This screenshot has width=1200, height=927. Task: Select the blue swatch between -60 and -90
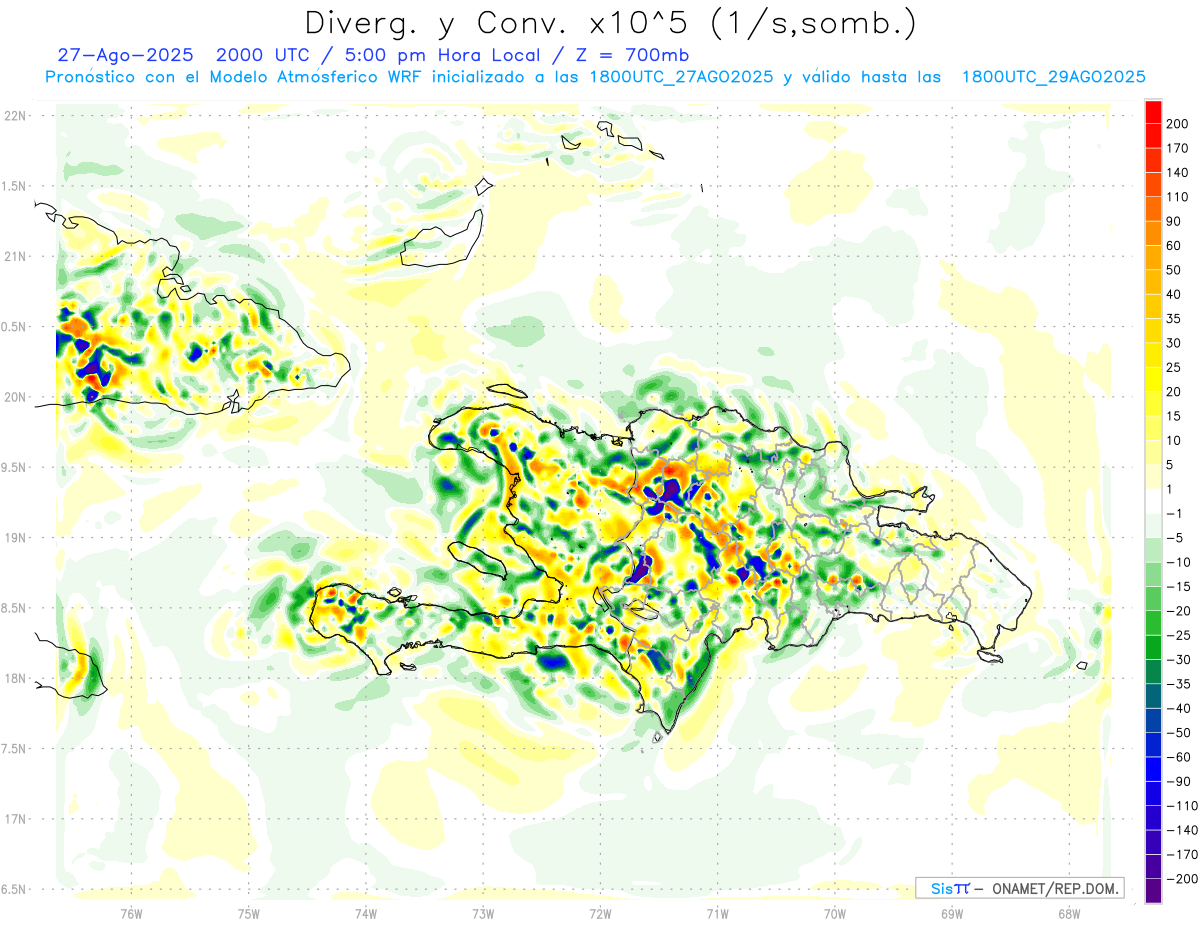tap(1153, 769)
